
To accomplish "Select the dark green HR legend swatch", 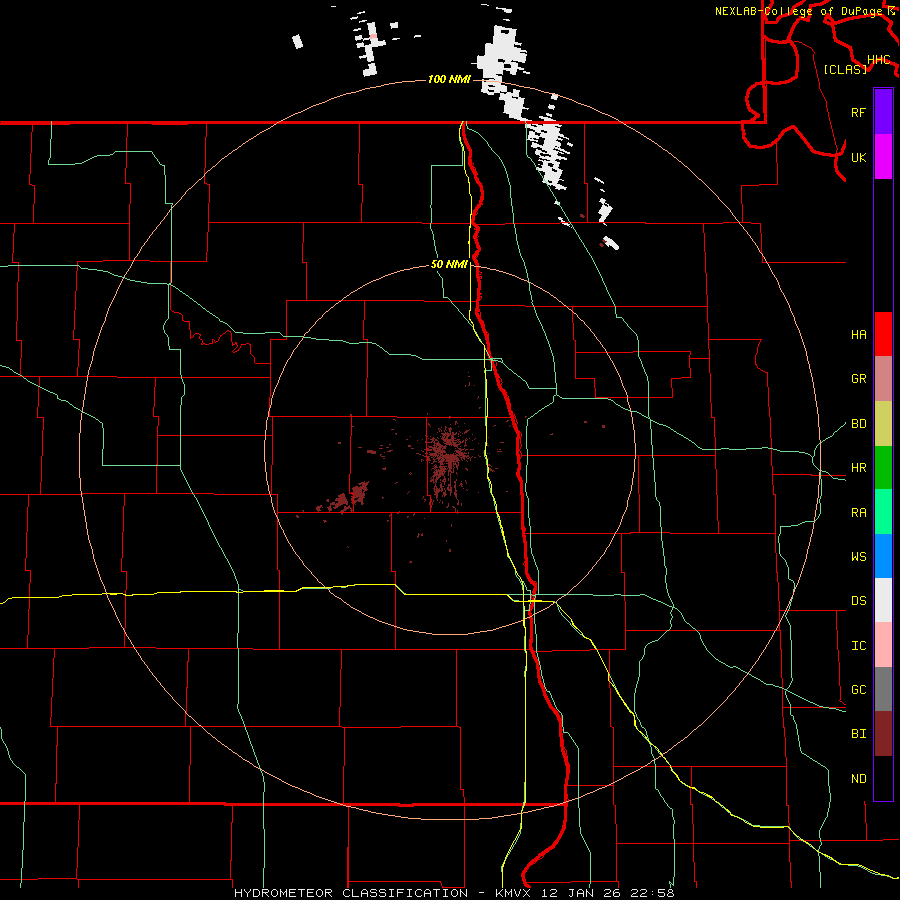I will (x=883, y=468).
